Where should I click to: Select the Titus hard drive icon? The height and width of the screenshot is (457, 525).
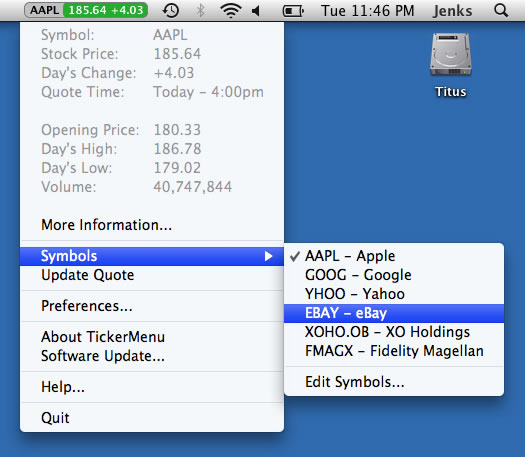point(451,65)
